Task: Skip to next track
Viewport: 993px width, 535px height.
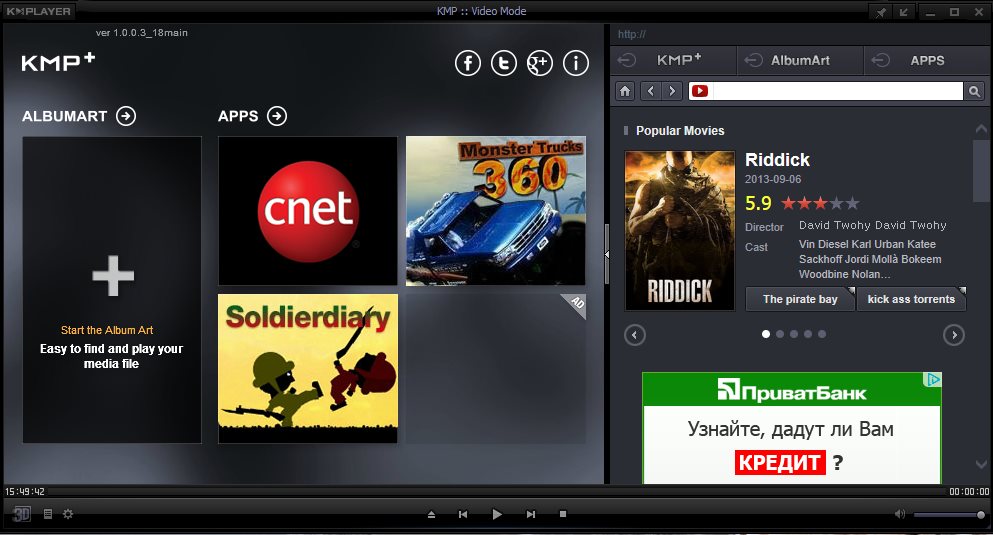Action: tap(531, 514)
